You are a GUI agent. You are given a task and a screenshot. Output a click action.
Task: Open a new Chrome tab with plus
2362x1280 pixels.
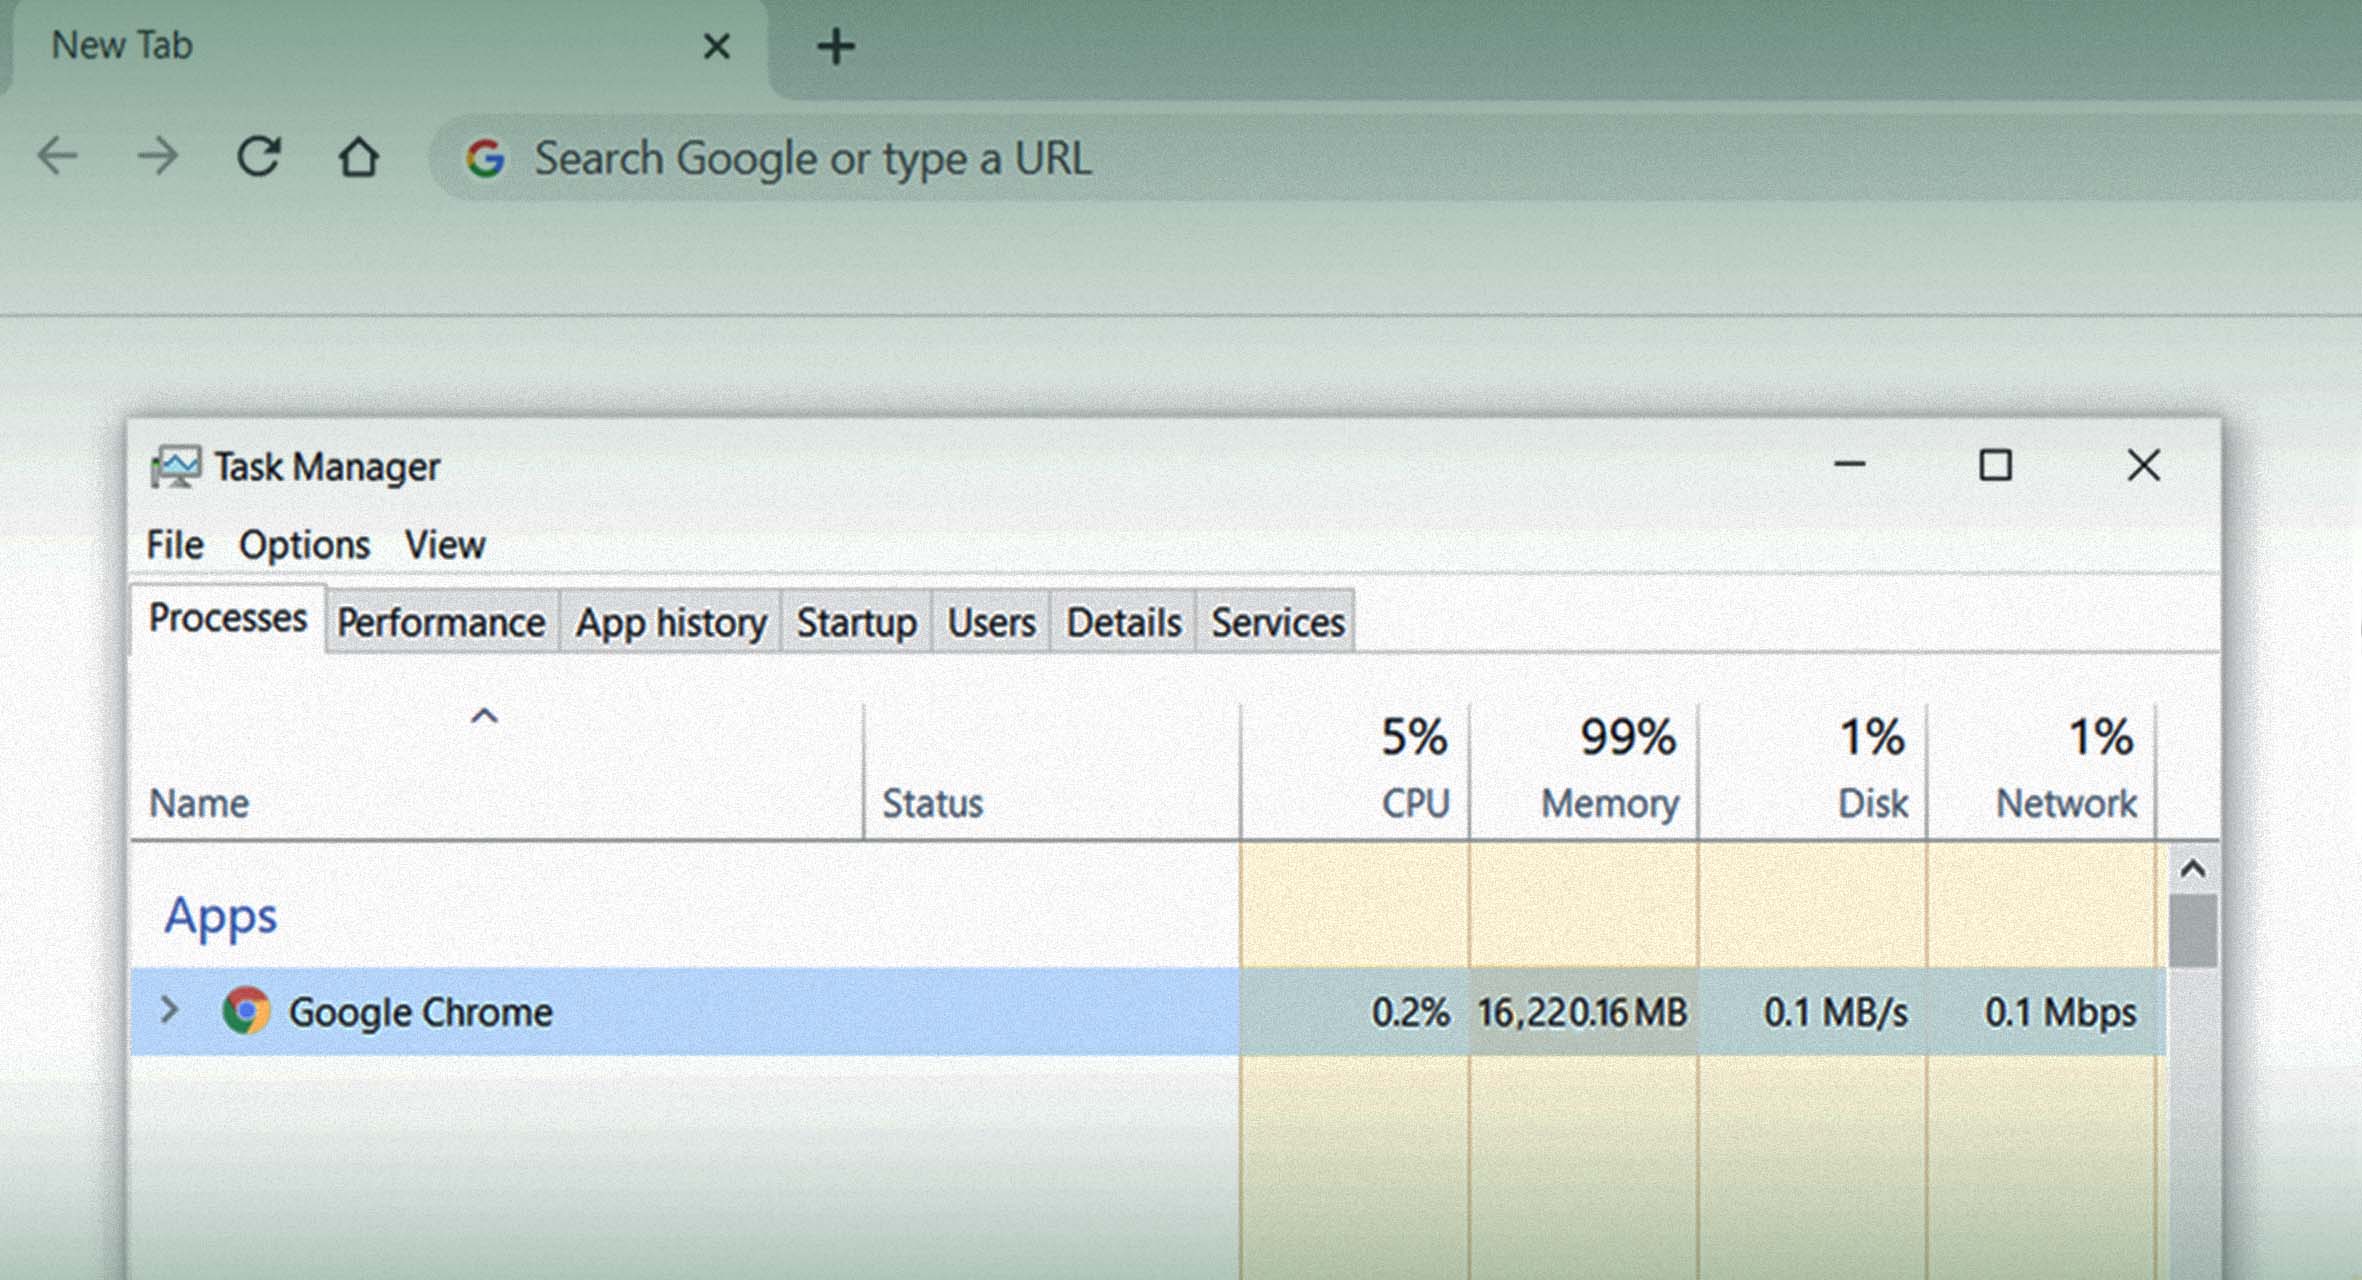(x=836, y=46)
